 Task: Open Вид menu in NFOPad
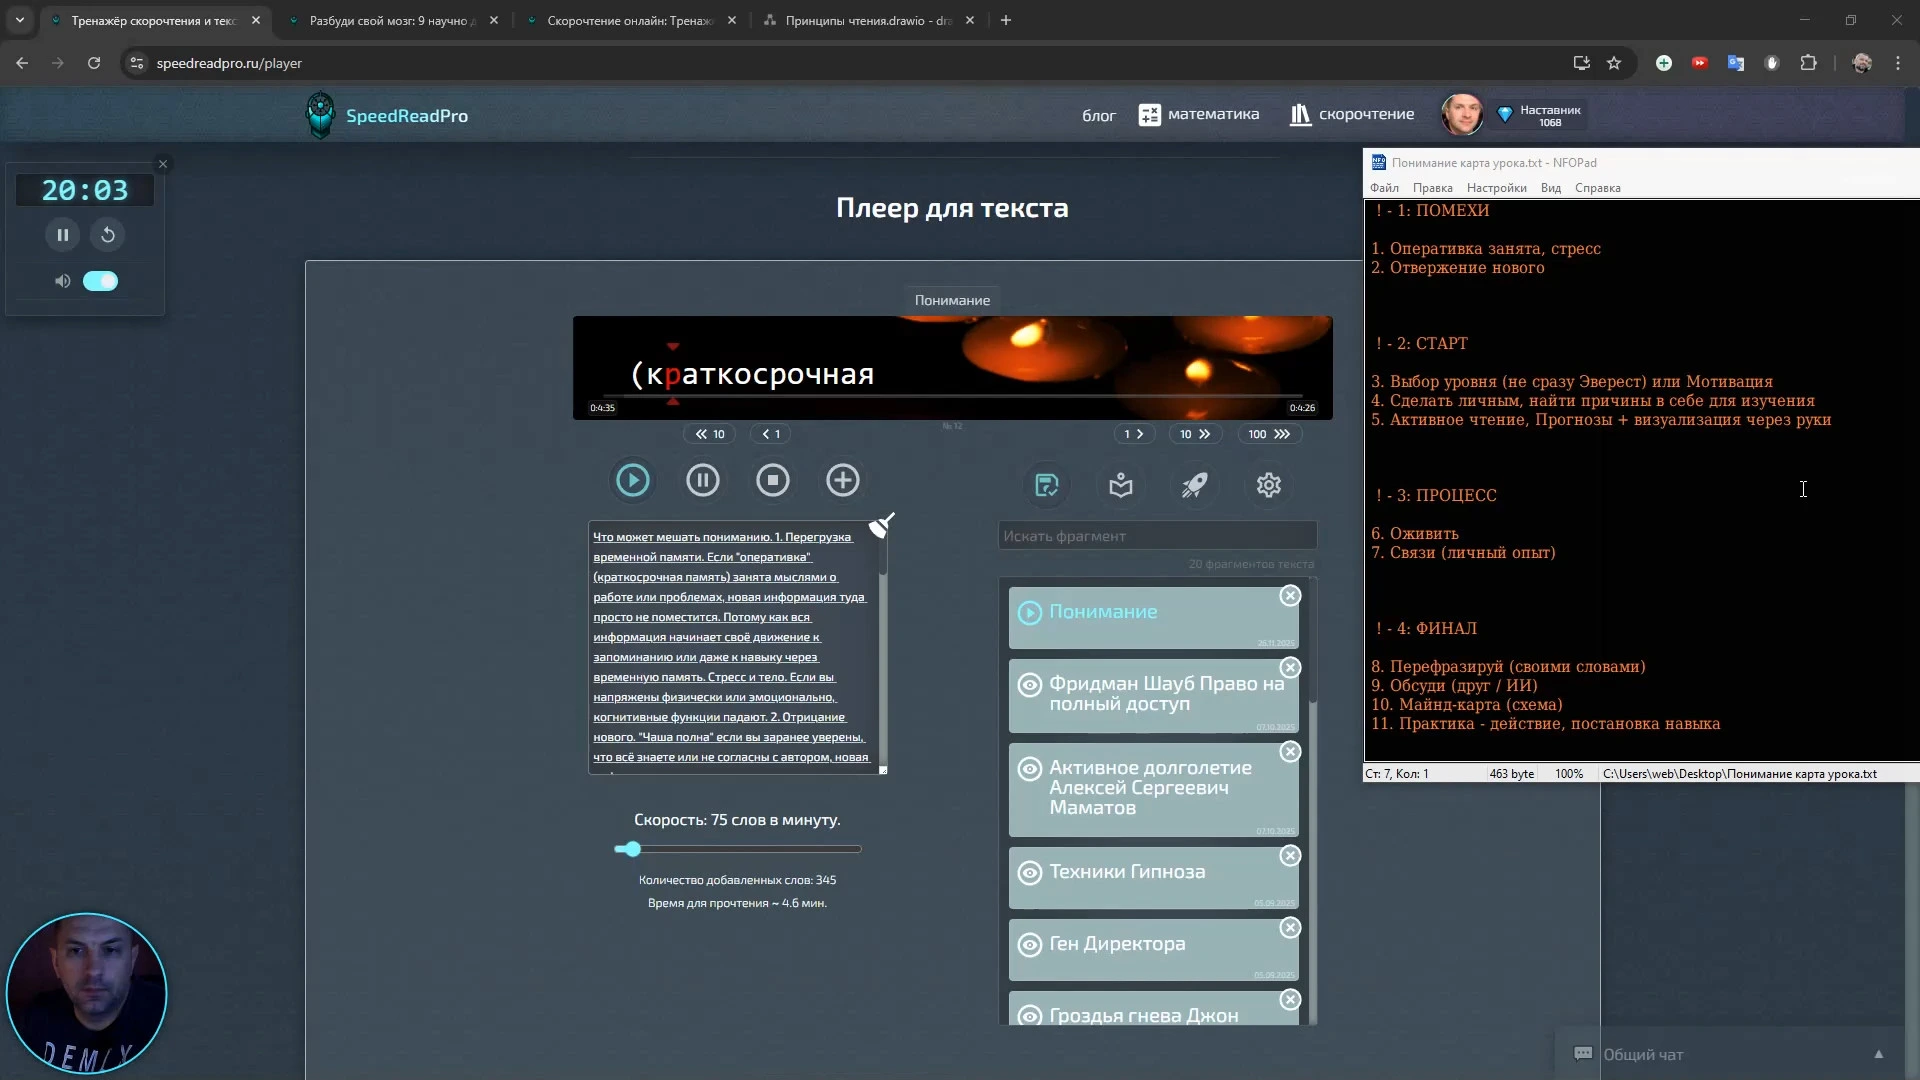(x=1550, y=188)
